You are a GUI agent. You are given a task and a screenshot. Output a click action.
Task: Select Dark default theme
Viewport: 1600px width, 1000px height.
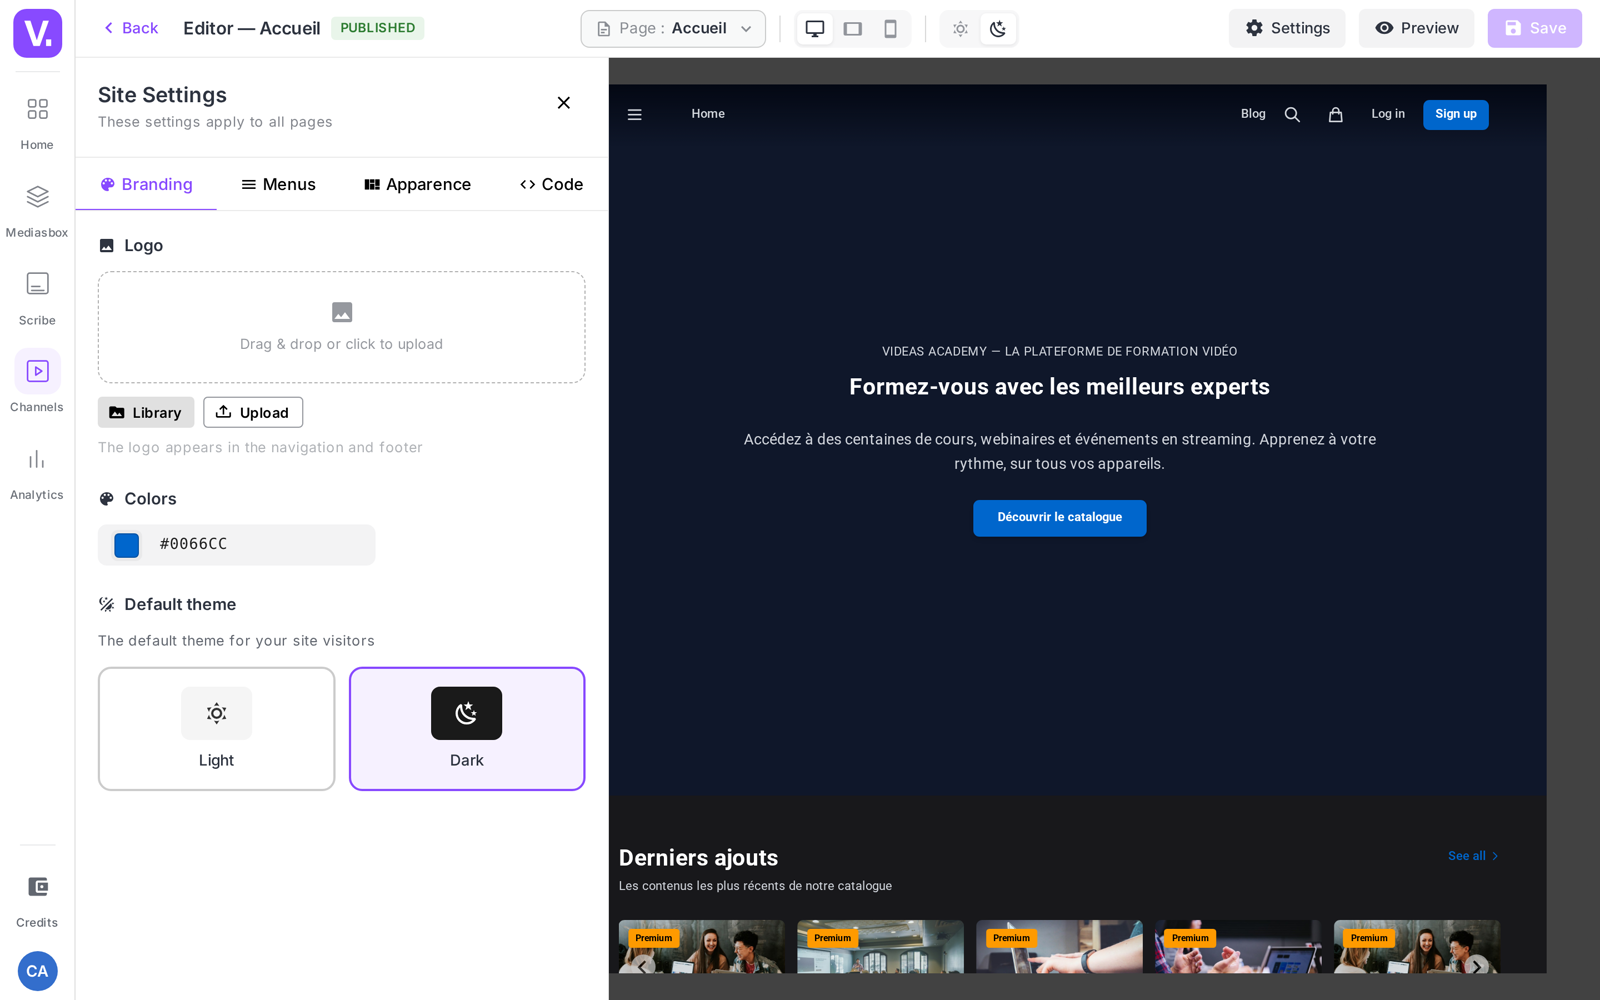(x=467, y=729)
